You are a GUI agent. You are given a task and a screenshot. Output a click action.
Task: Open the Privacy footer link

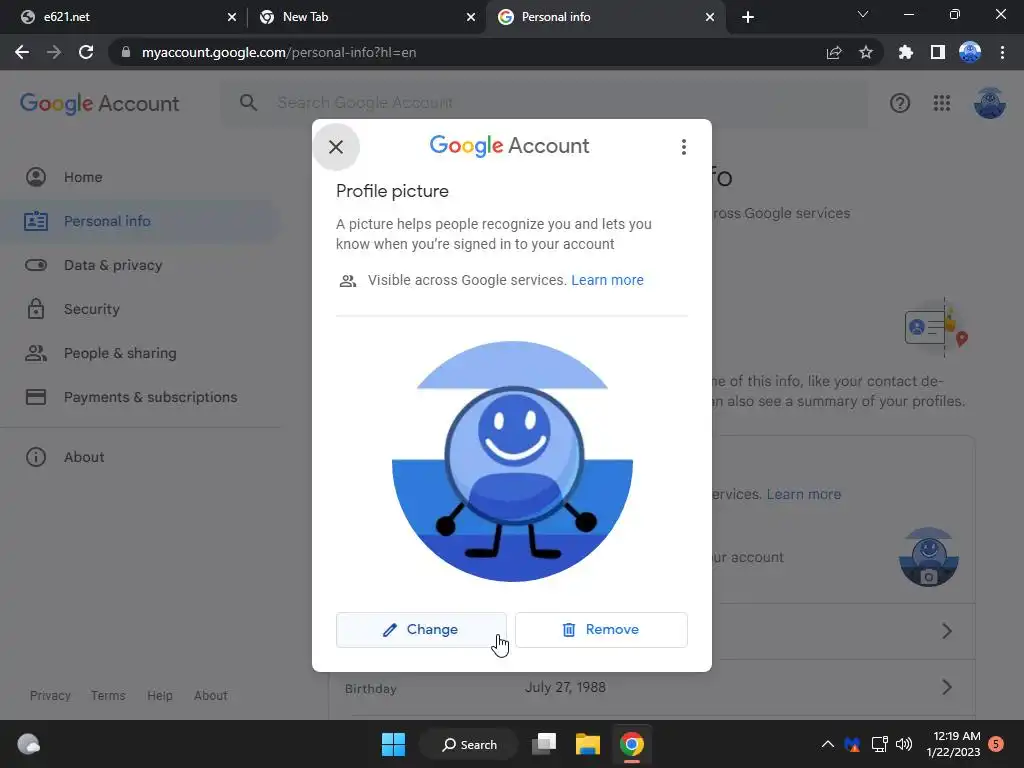(50, 696)
